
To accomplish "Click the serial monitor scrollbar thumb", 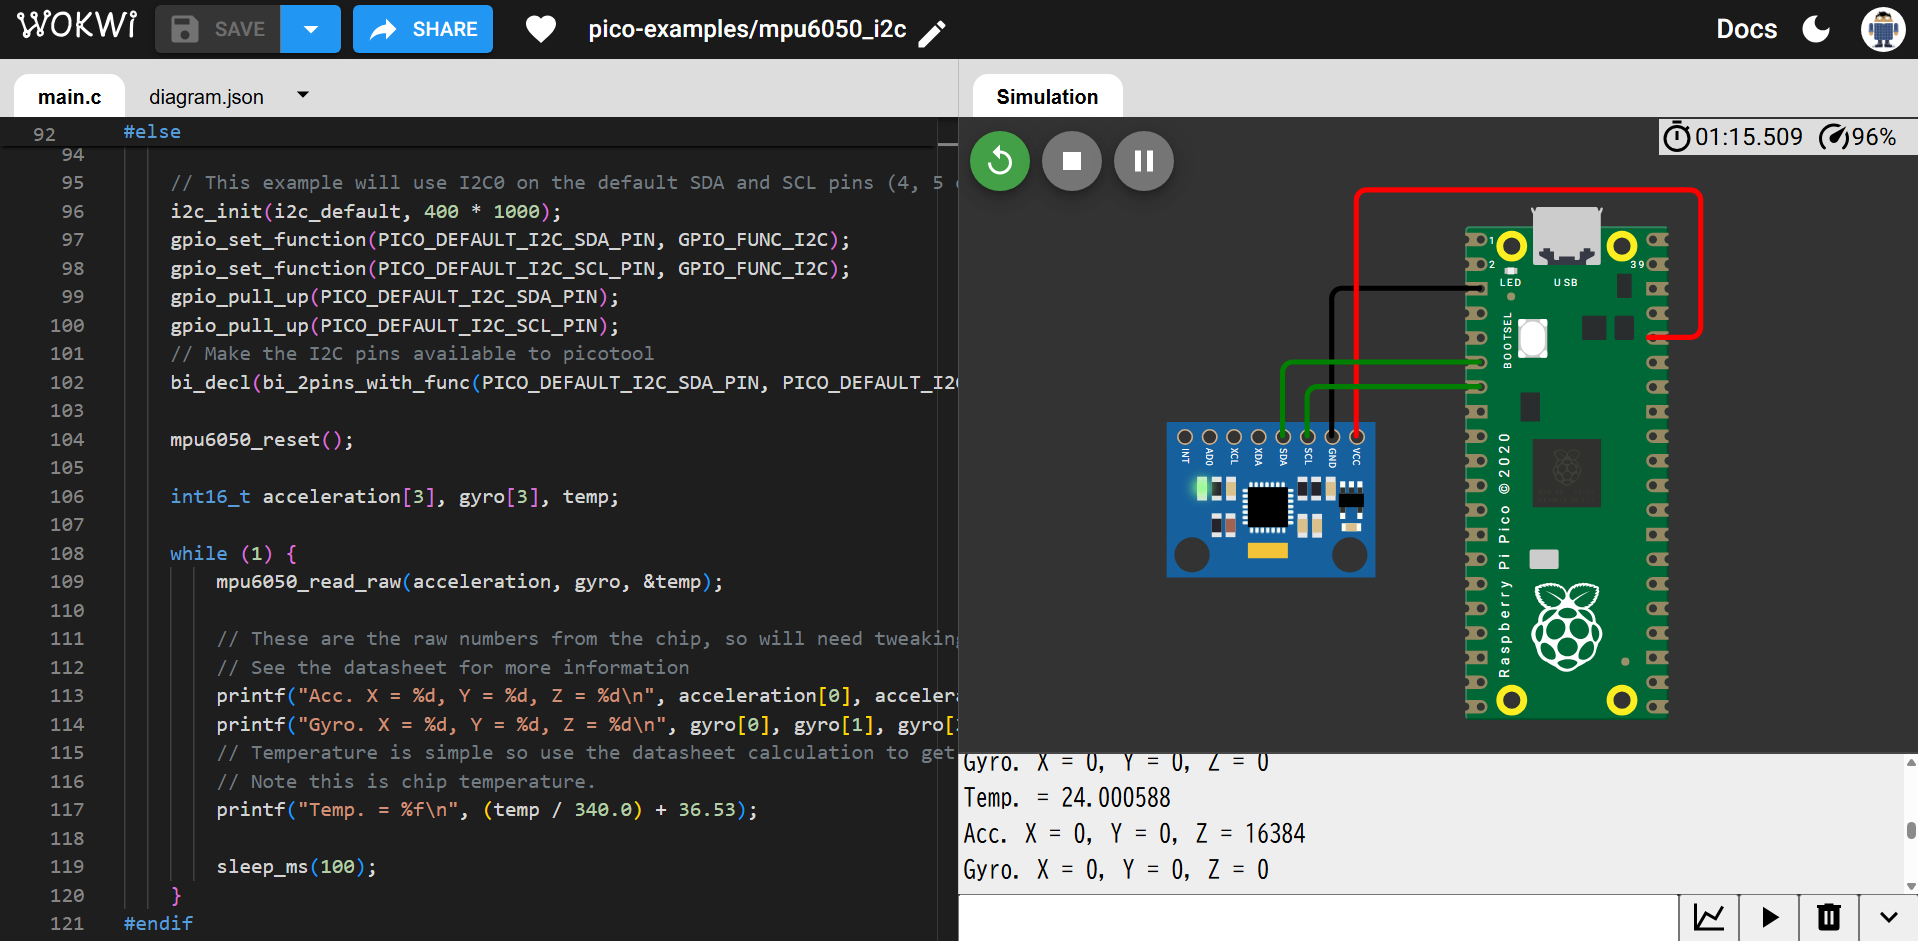I will pos(1911,830).
